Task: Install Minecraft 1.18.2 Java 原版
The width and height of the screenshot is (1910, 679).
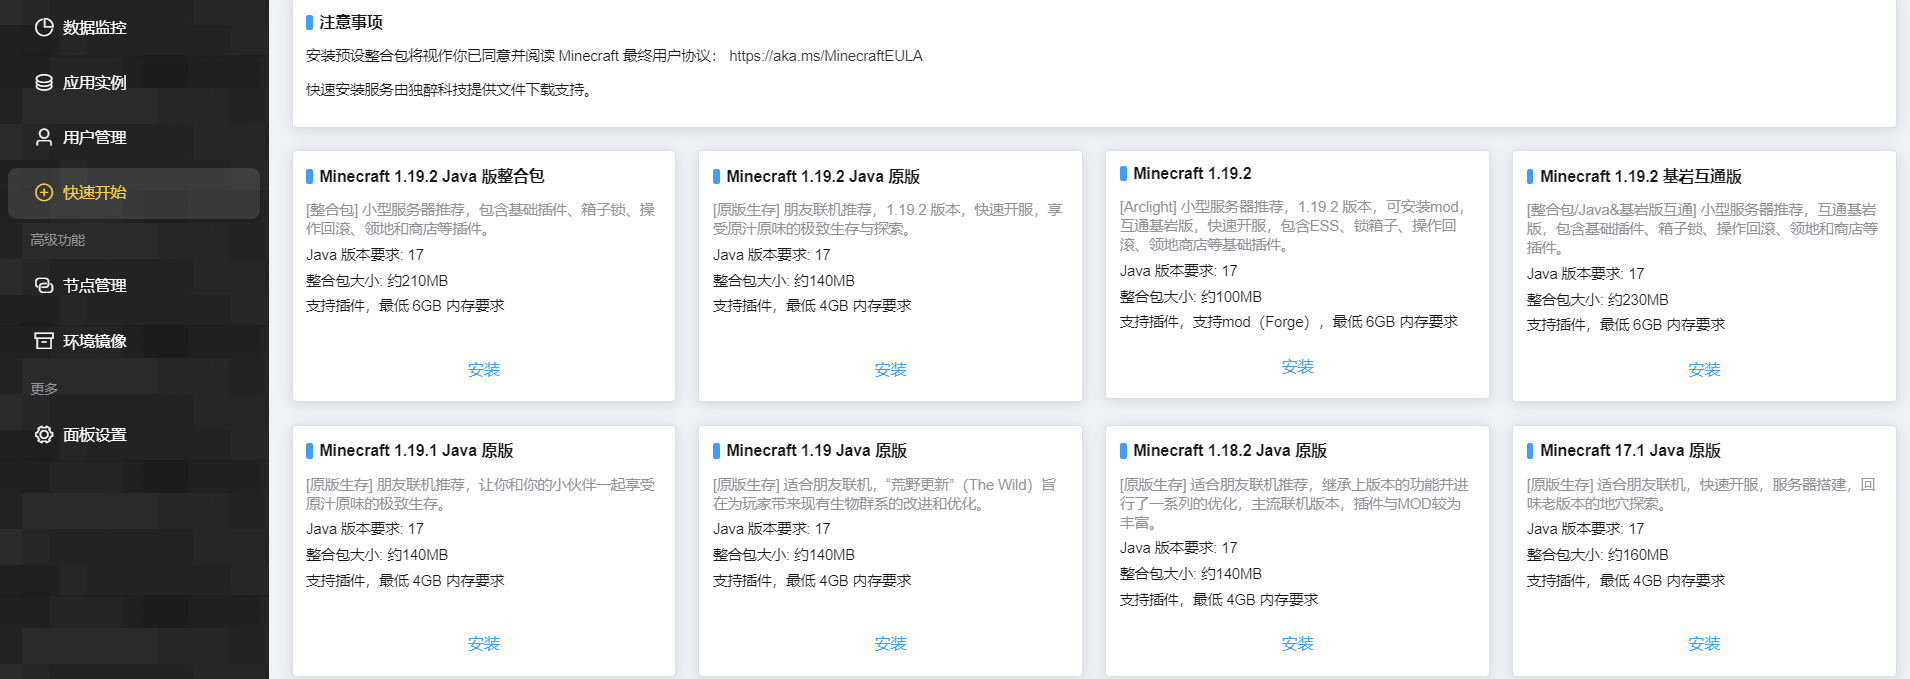Action: (1298, 644)
